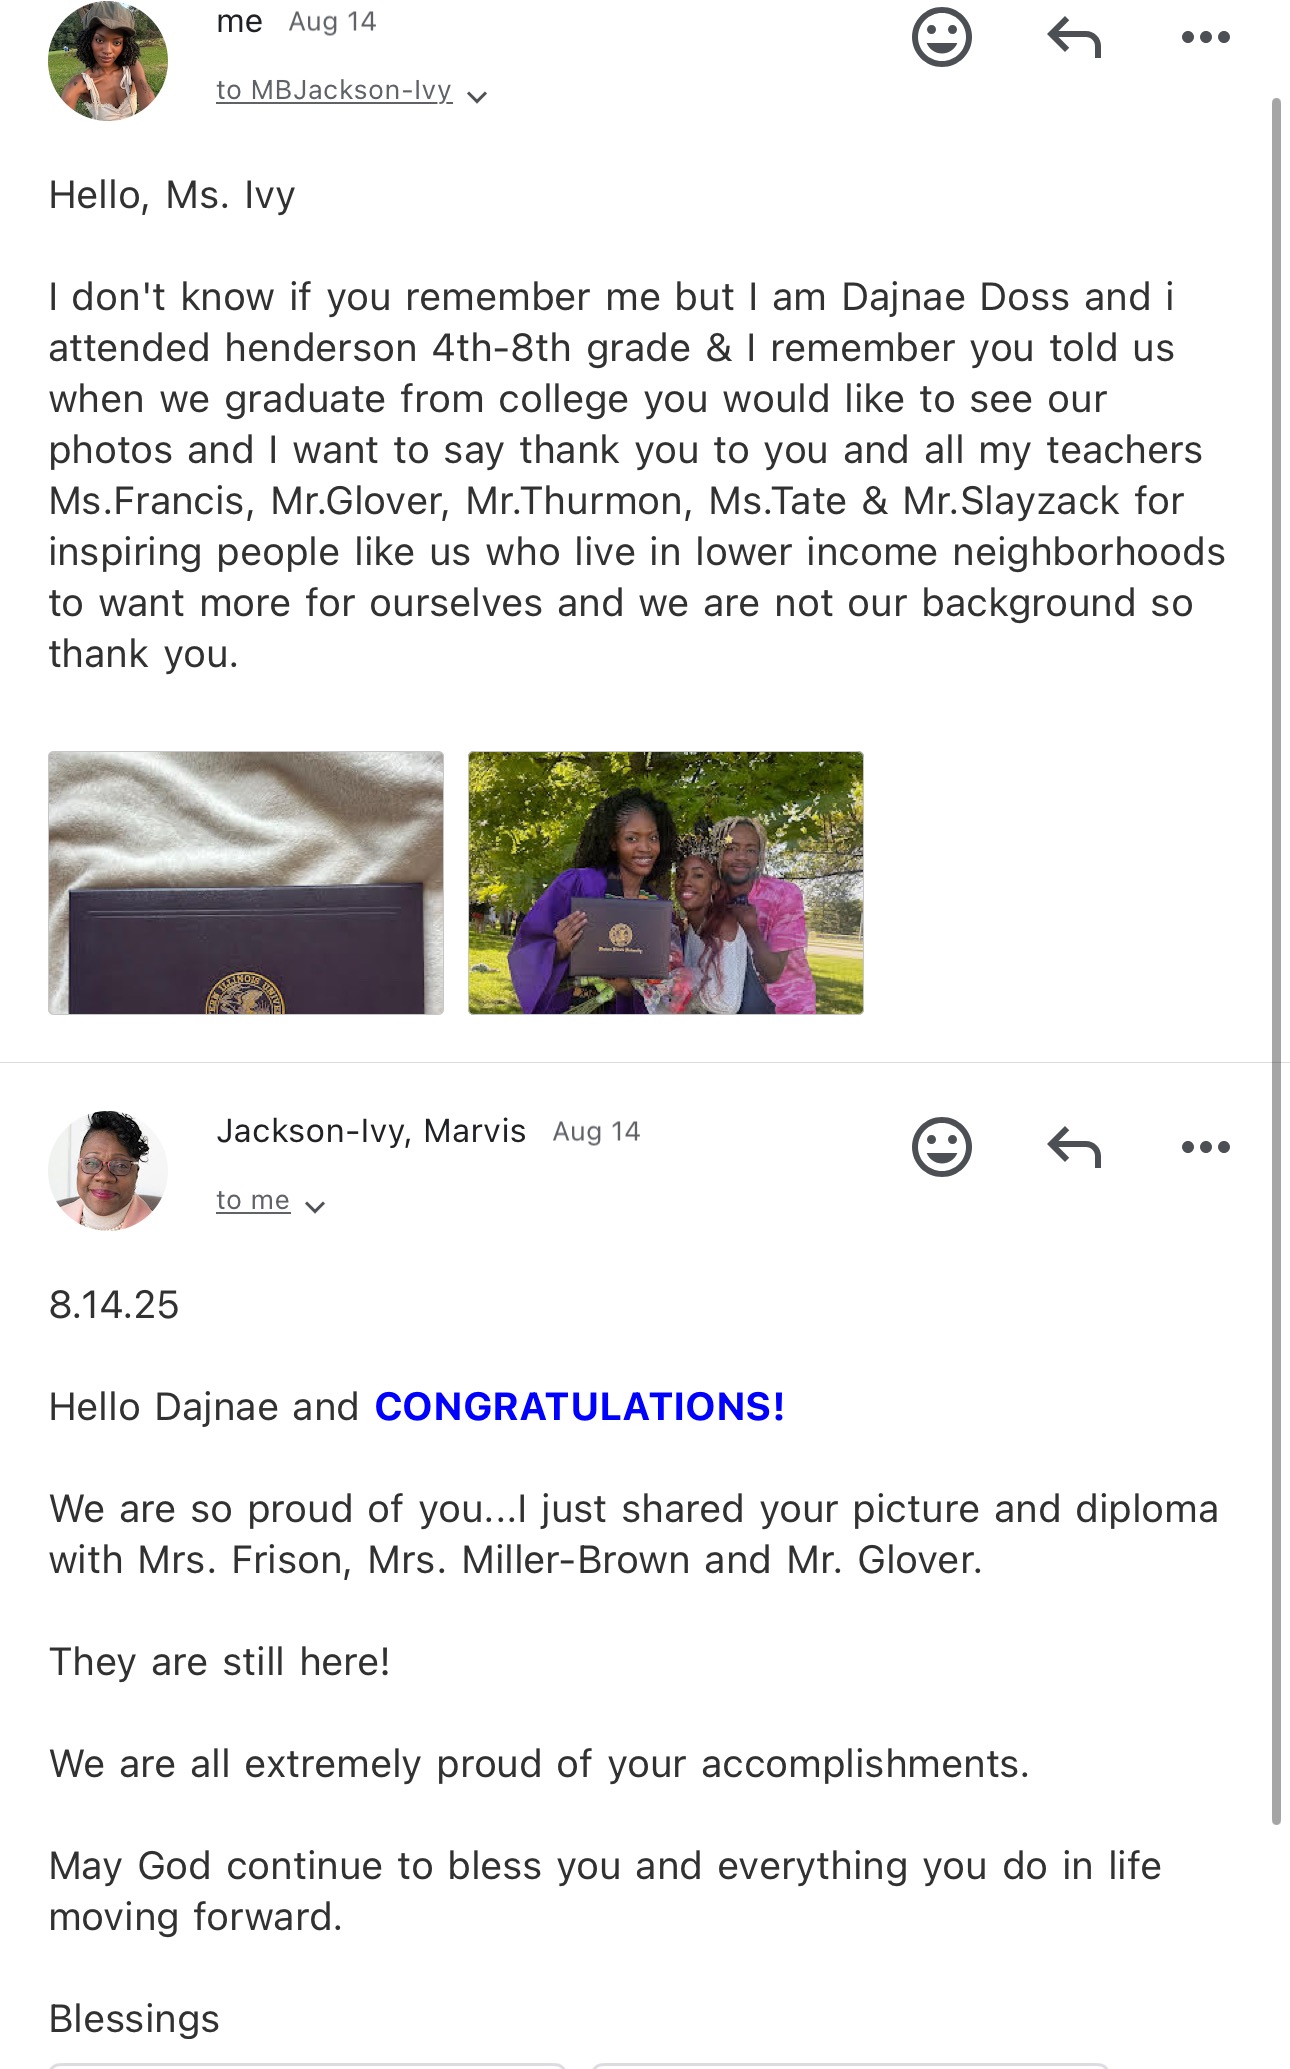Open more options for first email
The width and height of the screenshot is (1290, 2069).
(x=1205, y=38)
